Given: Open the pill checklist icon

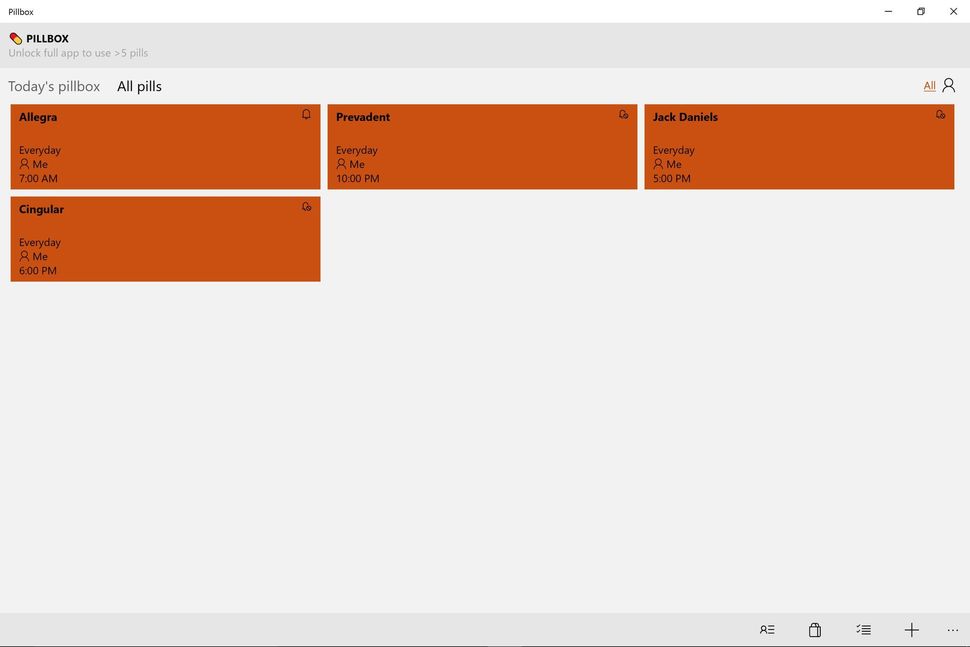Looking at the screenshot, I should pyautogui.click(x=863, y=629).
